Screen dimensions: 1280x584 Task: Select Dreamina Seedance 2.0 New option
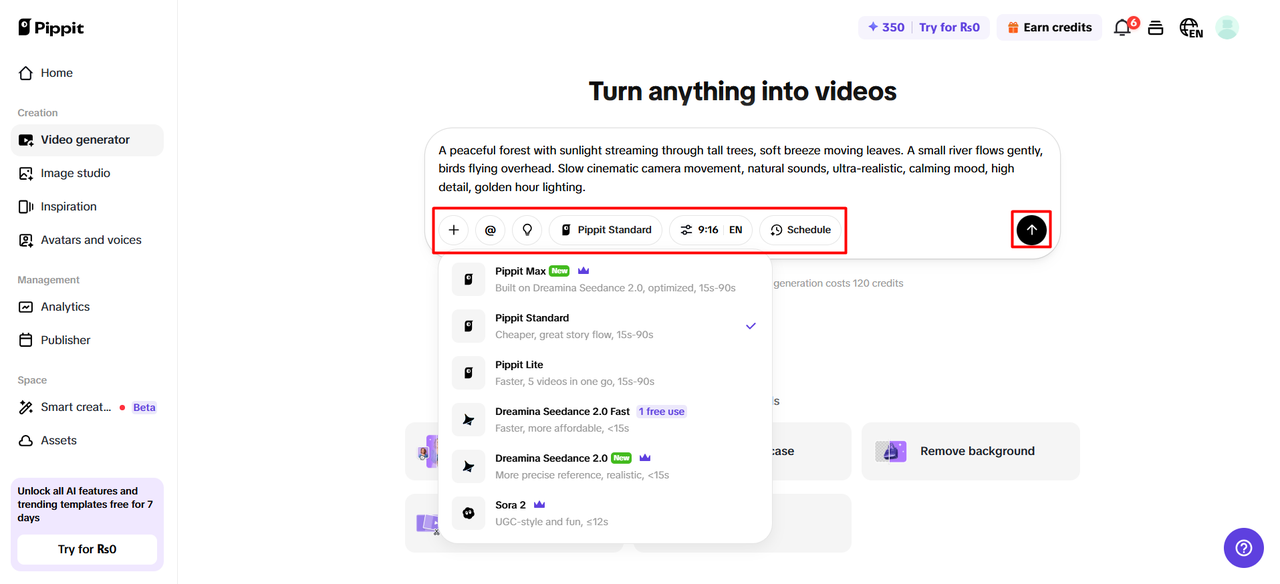tap(605, 466)
